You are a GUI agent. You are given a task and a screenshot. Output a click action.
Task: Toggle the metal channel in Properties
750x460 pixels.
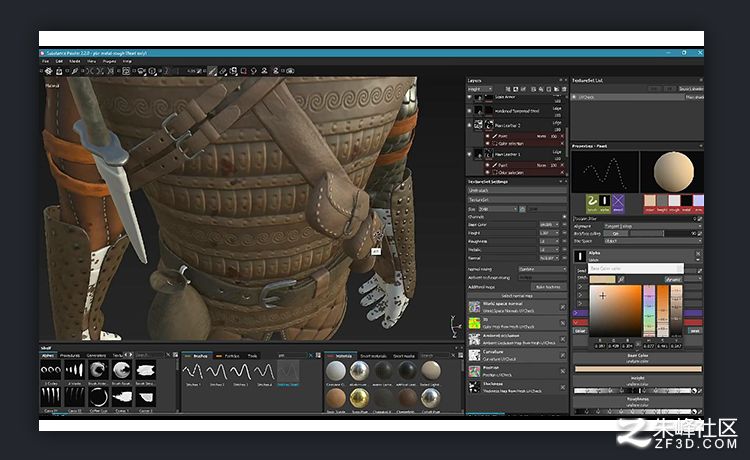687,203
